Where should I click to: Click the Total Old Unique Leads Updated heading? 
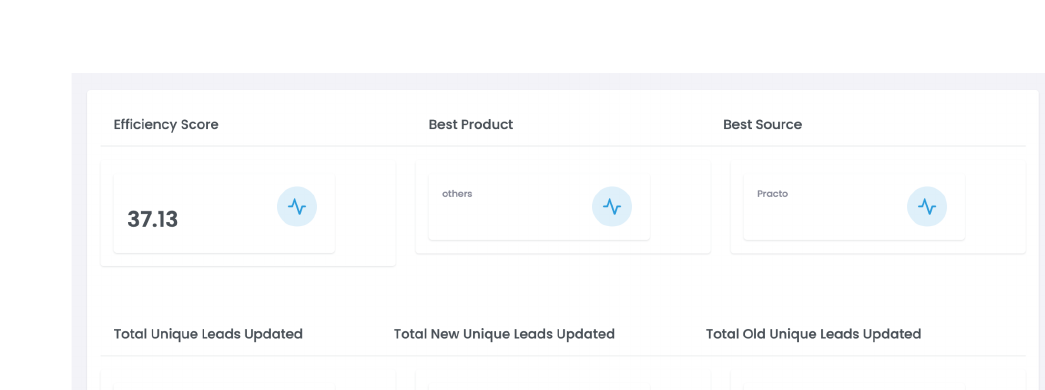(813, 334)
